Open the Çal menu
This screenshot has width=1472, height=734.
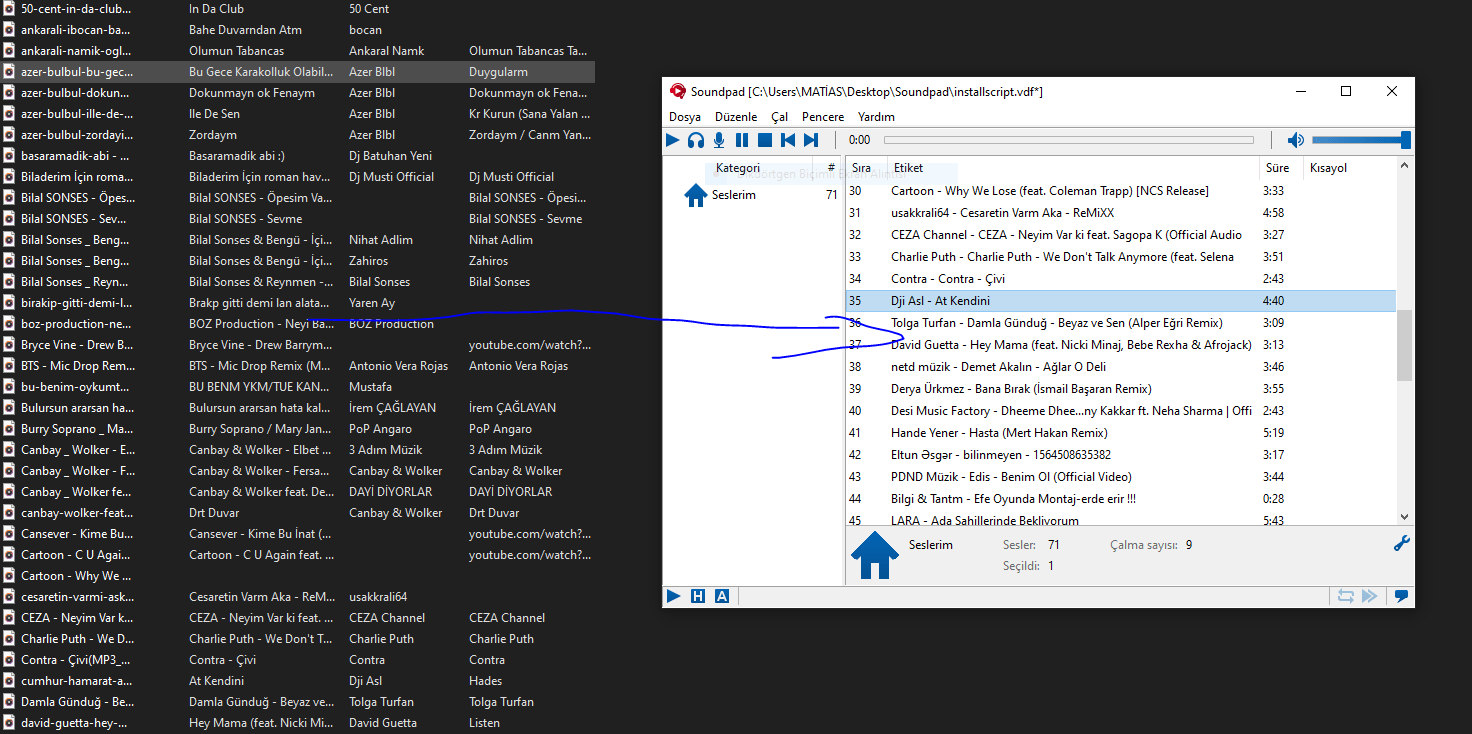coord(779,117)
